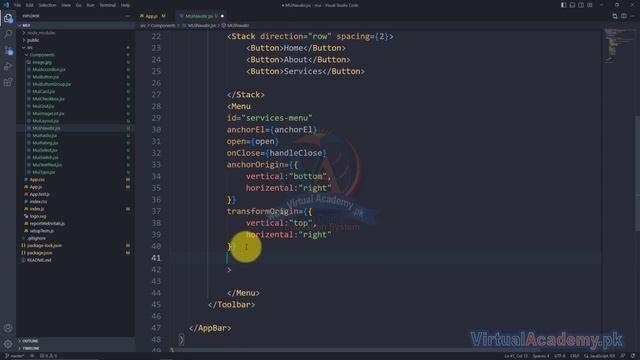640x360 pixels.
Task: Click Components in the breadcrumb path
Action: (163, 25)
